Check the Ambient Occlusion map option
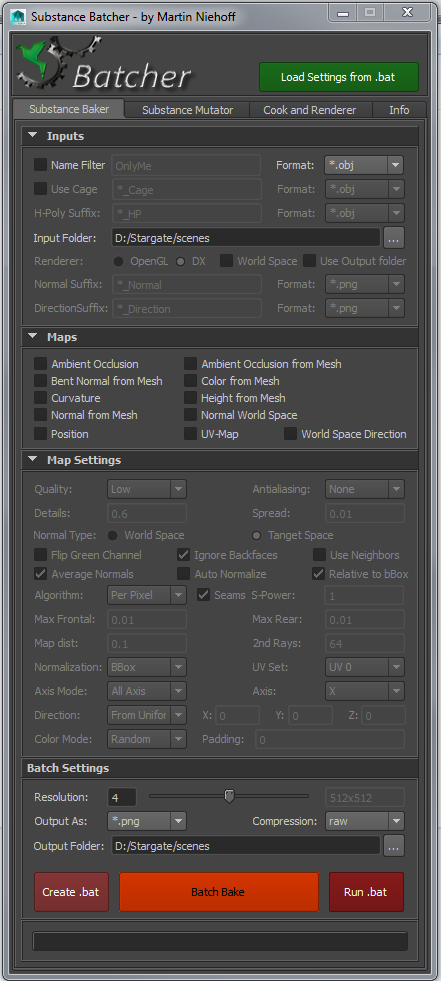The width and height of the screenshot is (441, 981). (x=41, y=363)
